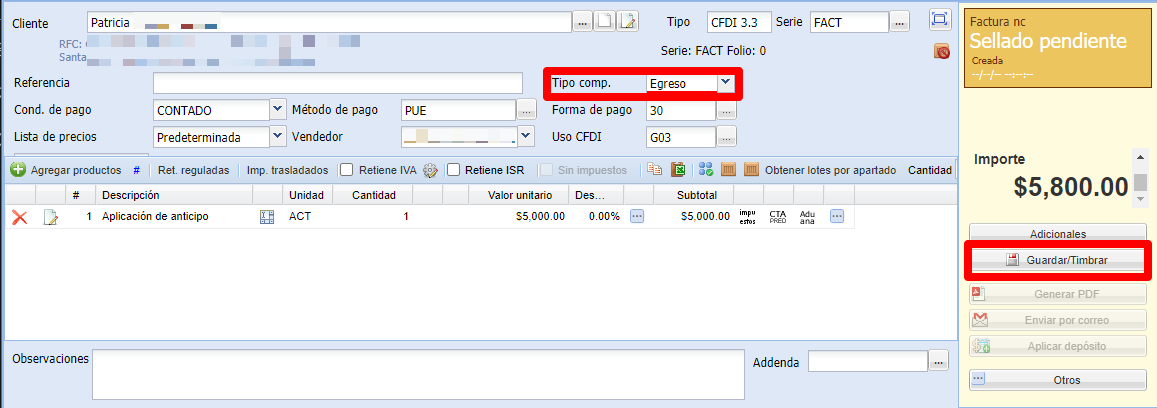Viewport: 1157px width, 408px height.
Task: Open the Vendedor dropdown
Action: pos(526,136)
